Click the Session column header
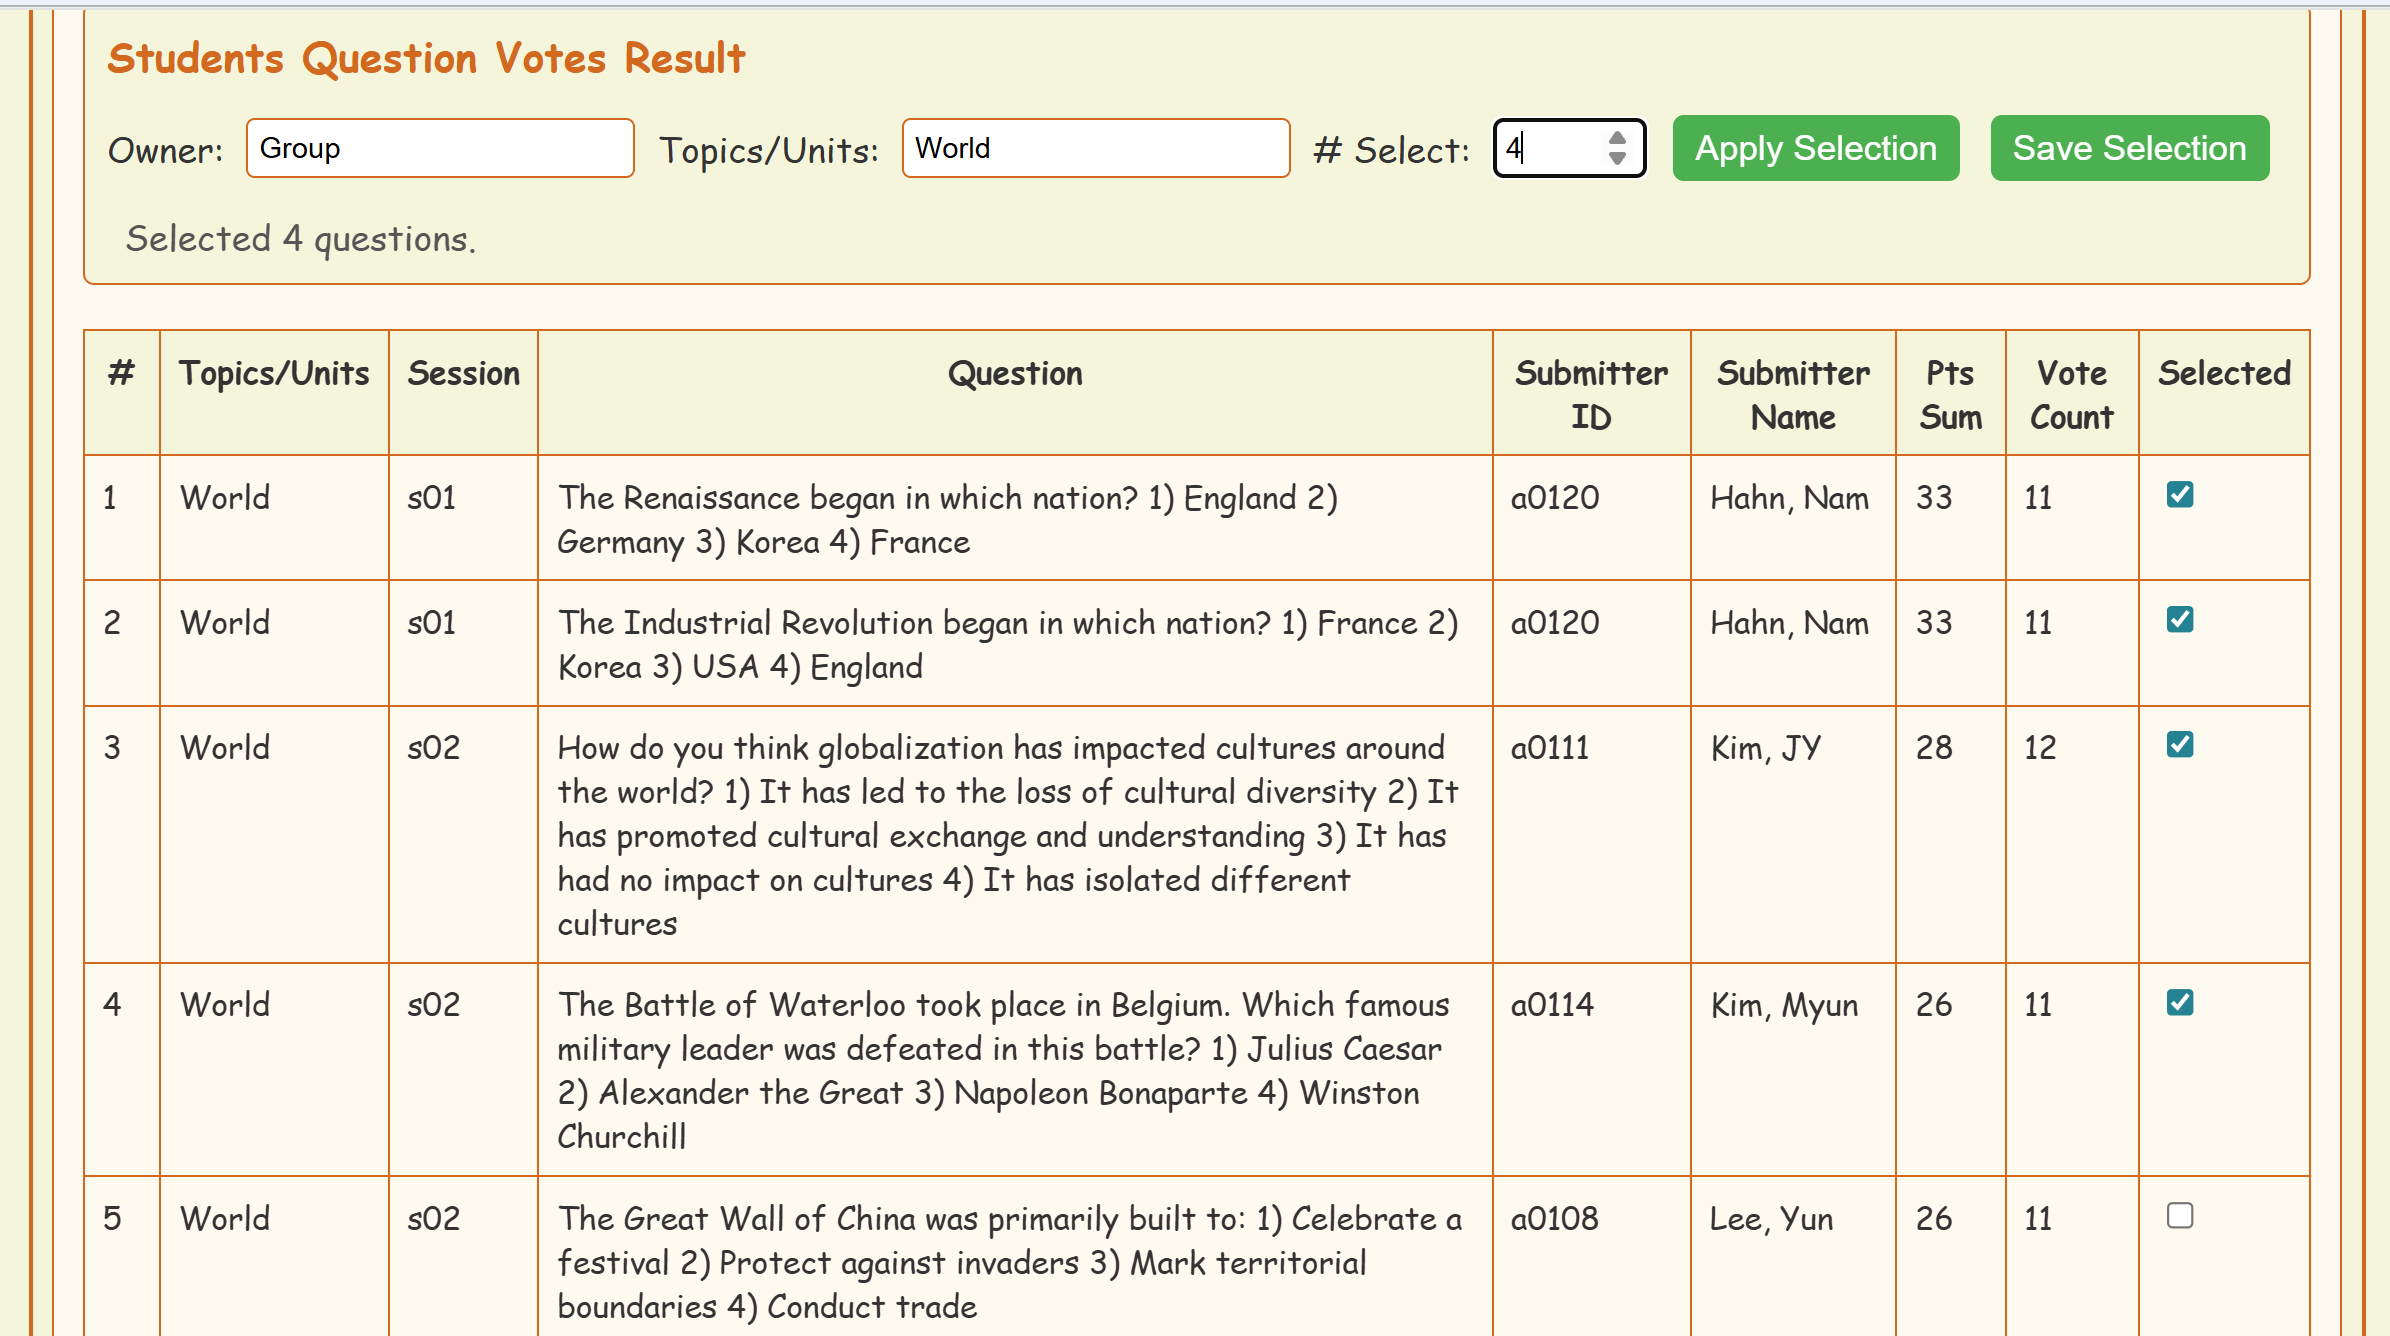 point(463,373)
